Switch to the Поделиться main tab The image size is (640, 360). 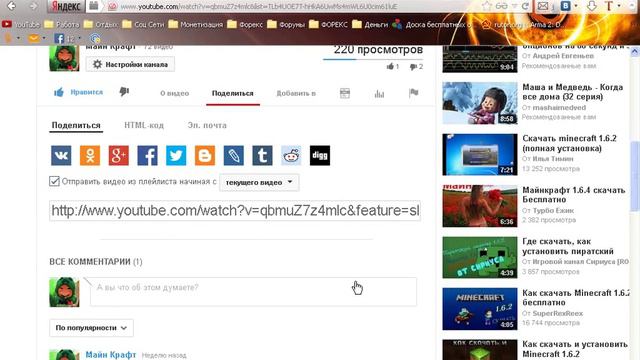[x=233, y=93]
